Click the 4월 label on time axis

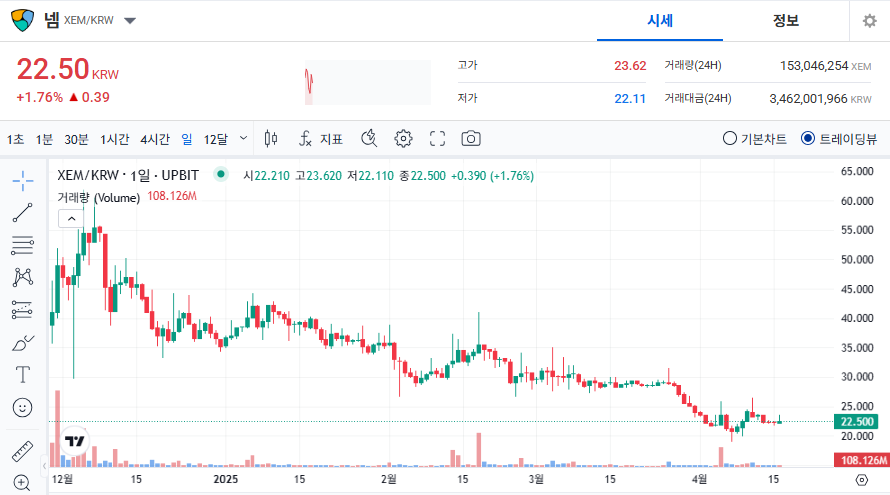click(x=699, y=479)
